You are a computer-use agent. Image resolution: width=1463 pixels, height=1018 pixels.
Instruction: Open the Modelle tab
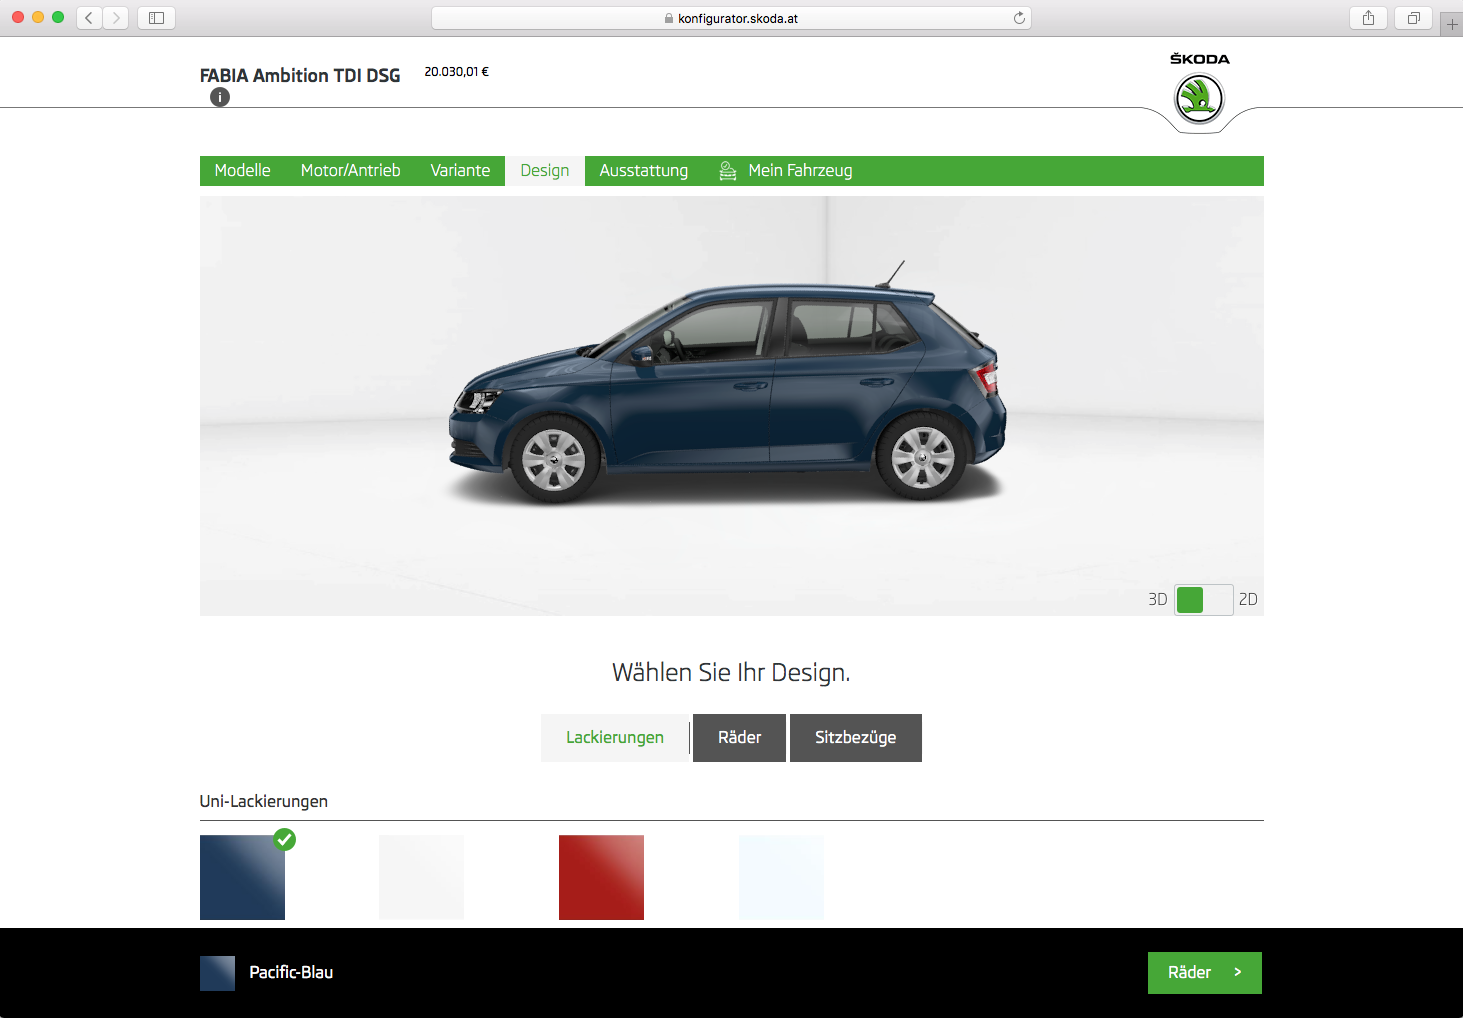[x=242, y=171]
